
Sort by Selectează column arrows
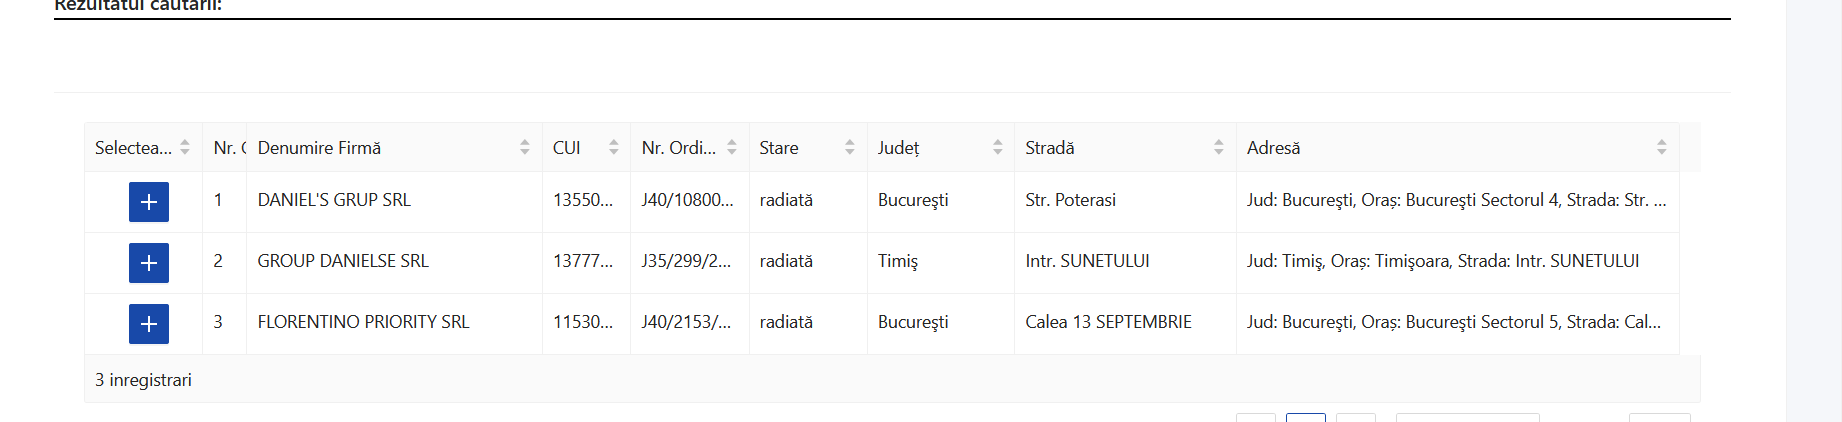click(185, 148)
